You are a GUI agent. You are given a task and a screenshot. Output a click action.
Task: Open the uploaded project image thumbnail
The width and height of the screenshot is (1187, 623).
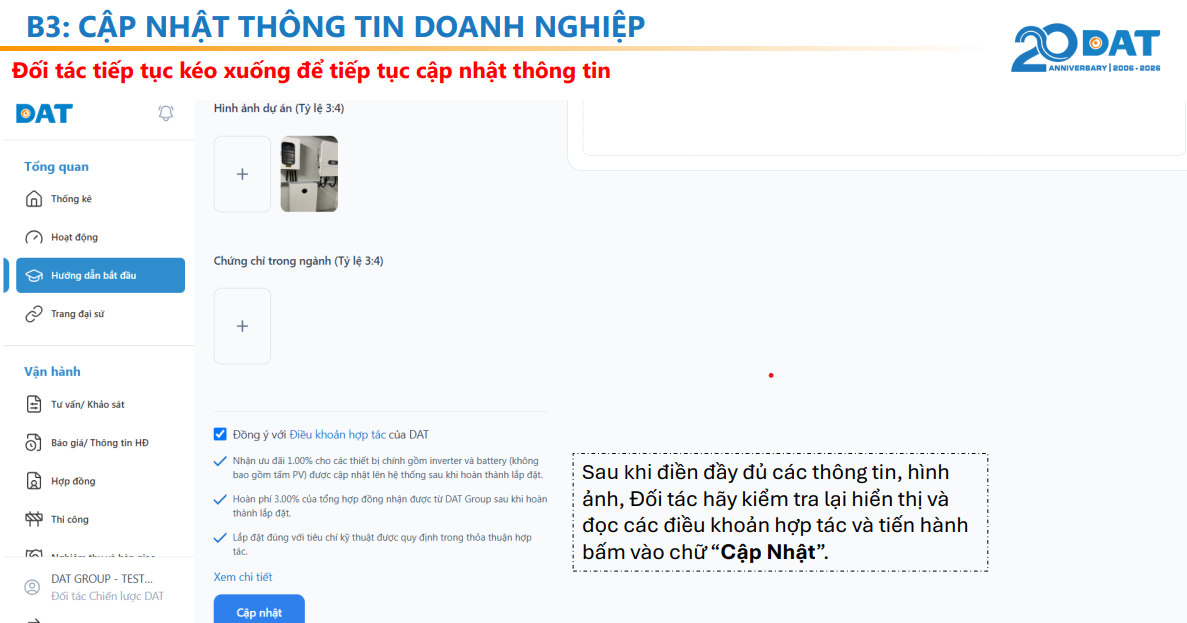click(309, 174)
